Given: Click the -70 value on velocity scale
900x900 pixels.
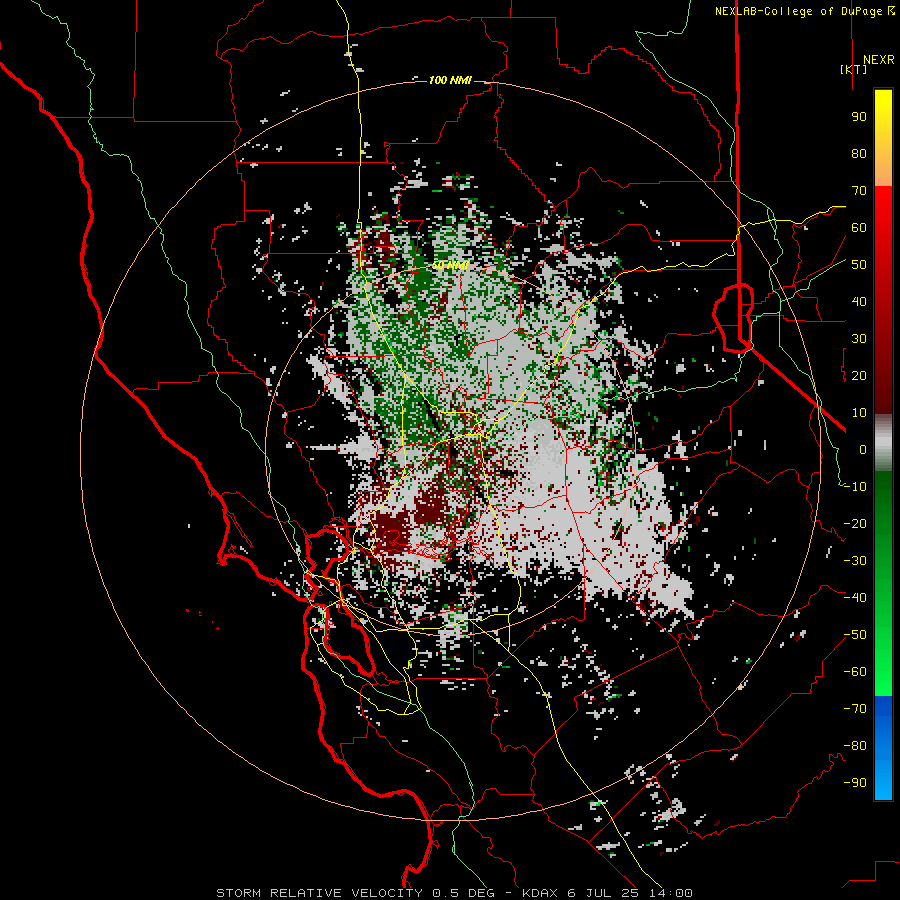Looking at the screenshot, I should pos(855,709).
